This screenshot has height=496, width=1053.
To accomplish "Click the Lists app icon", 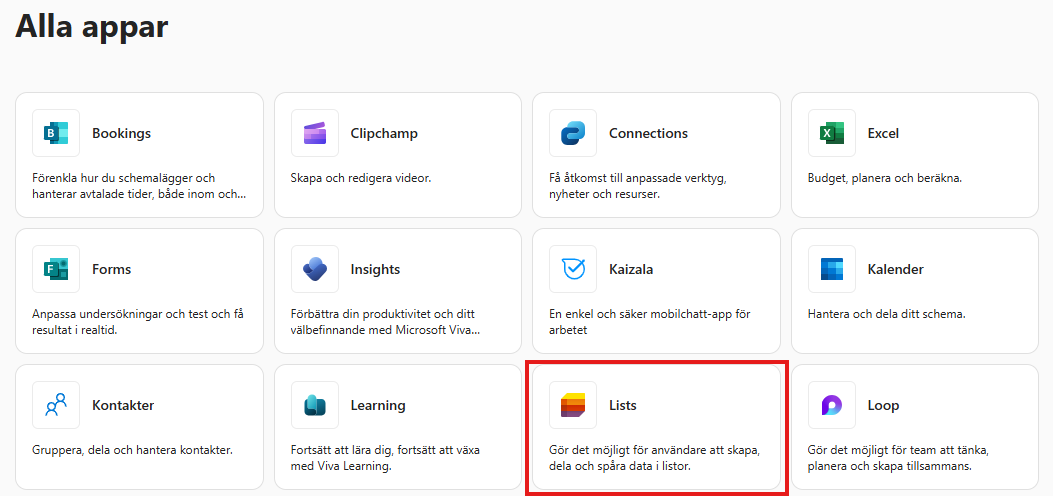I will click(573, 405).
